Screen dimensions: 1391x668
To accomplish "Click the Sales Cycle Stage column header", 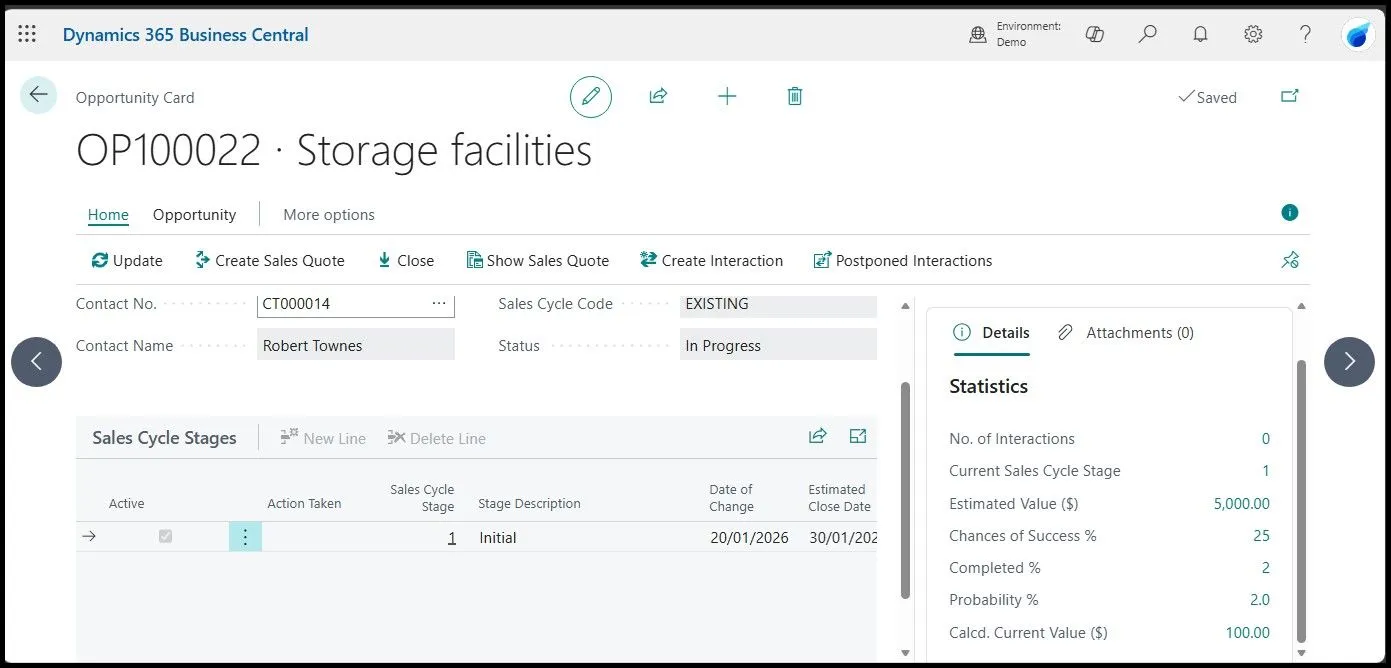I will [x=422, y=497].
